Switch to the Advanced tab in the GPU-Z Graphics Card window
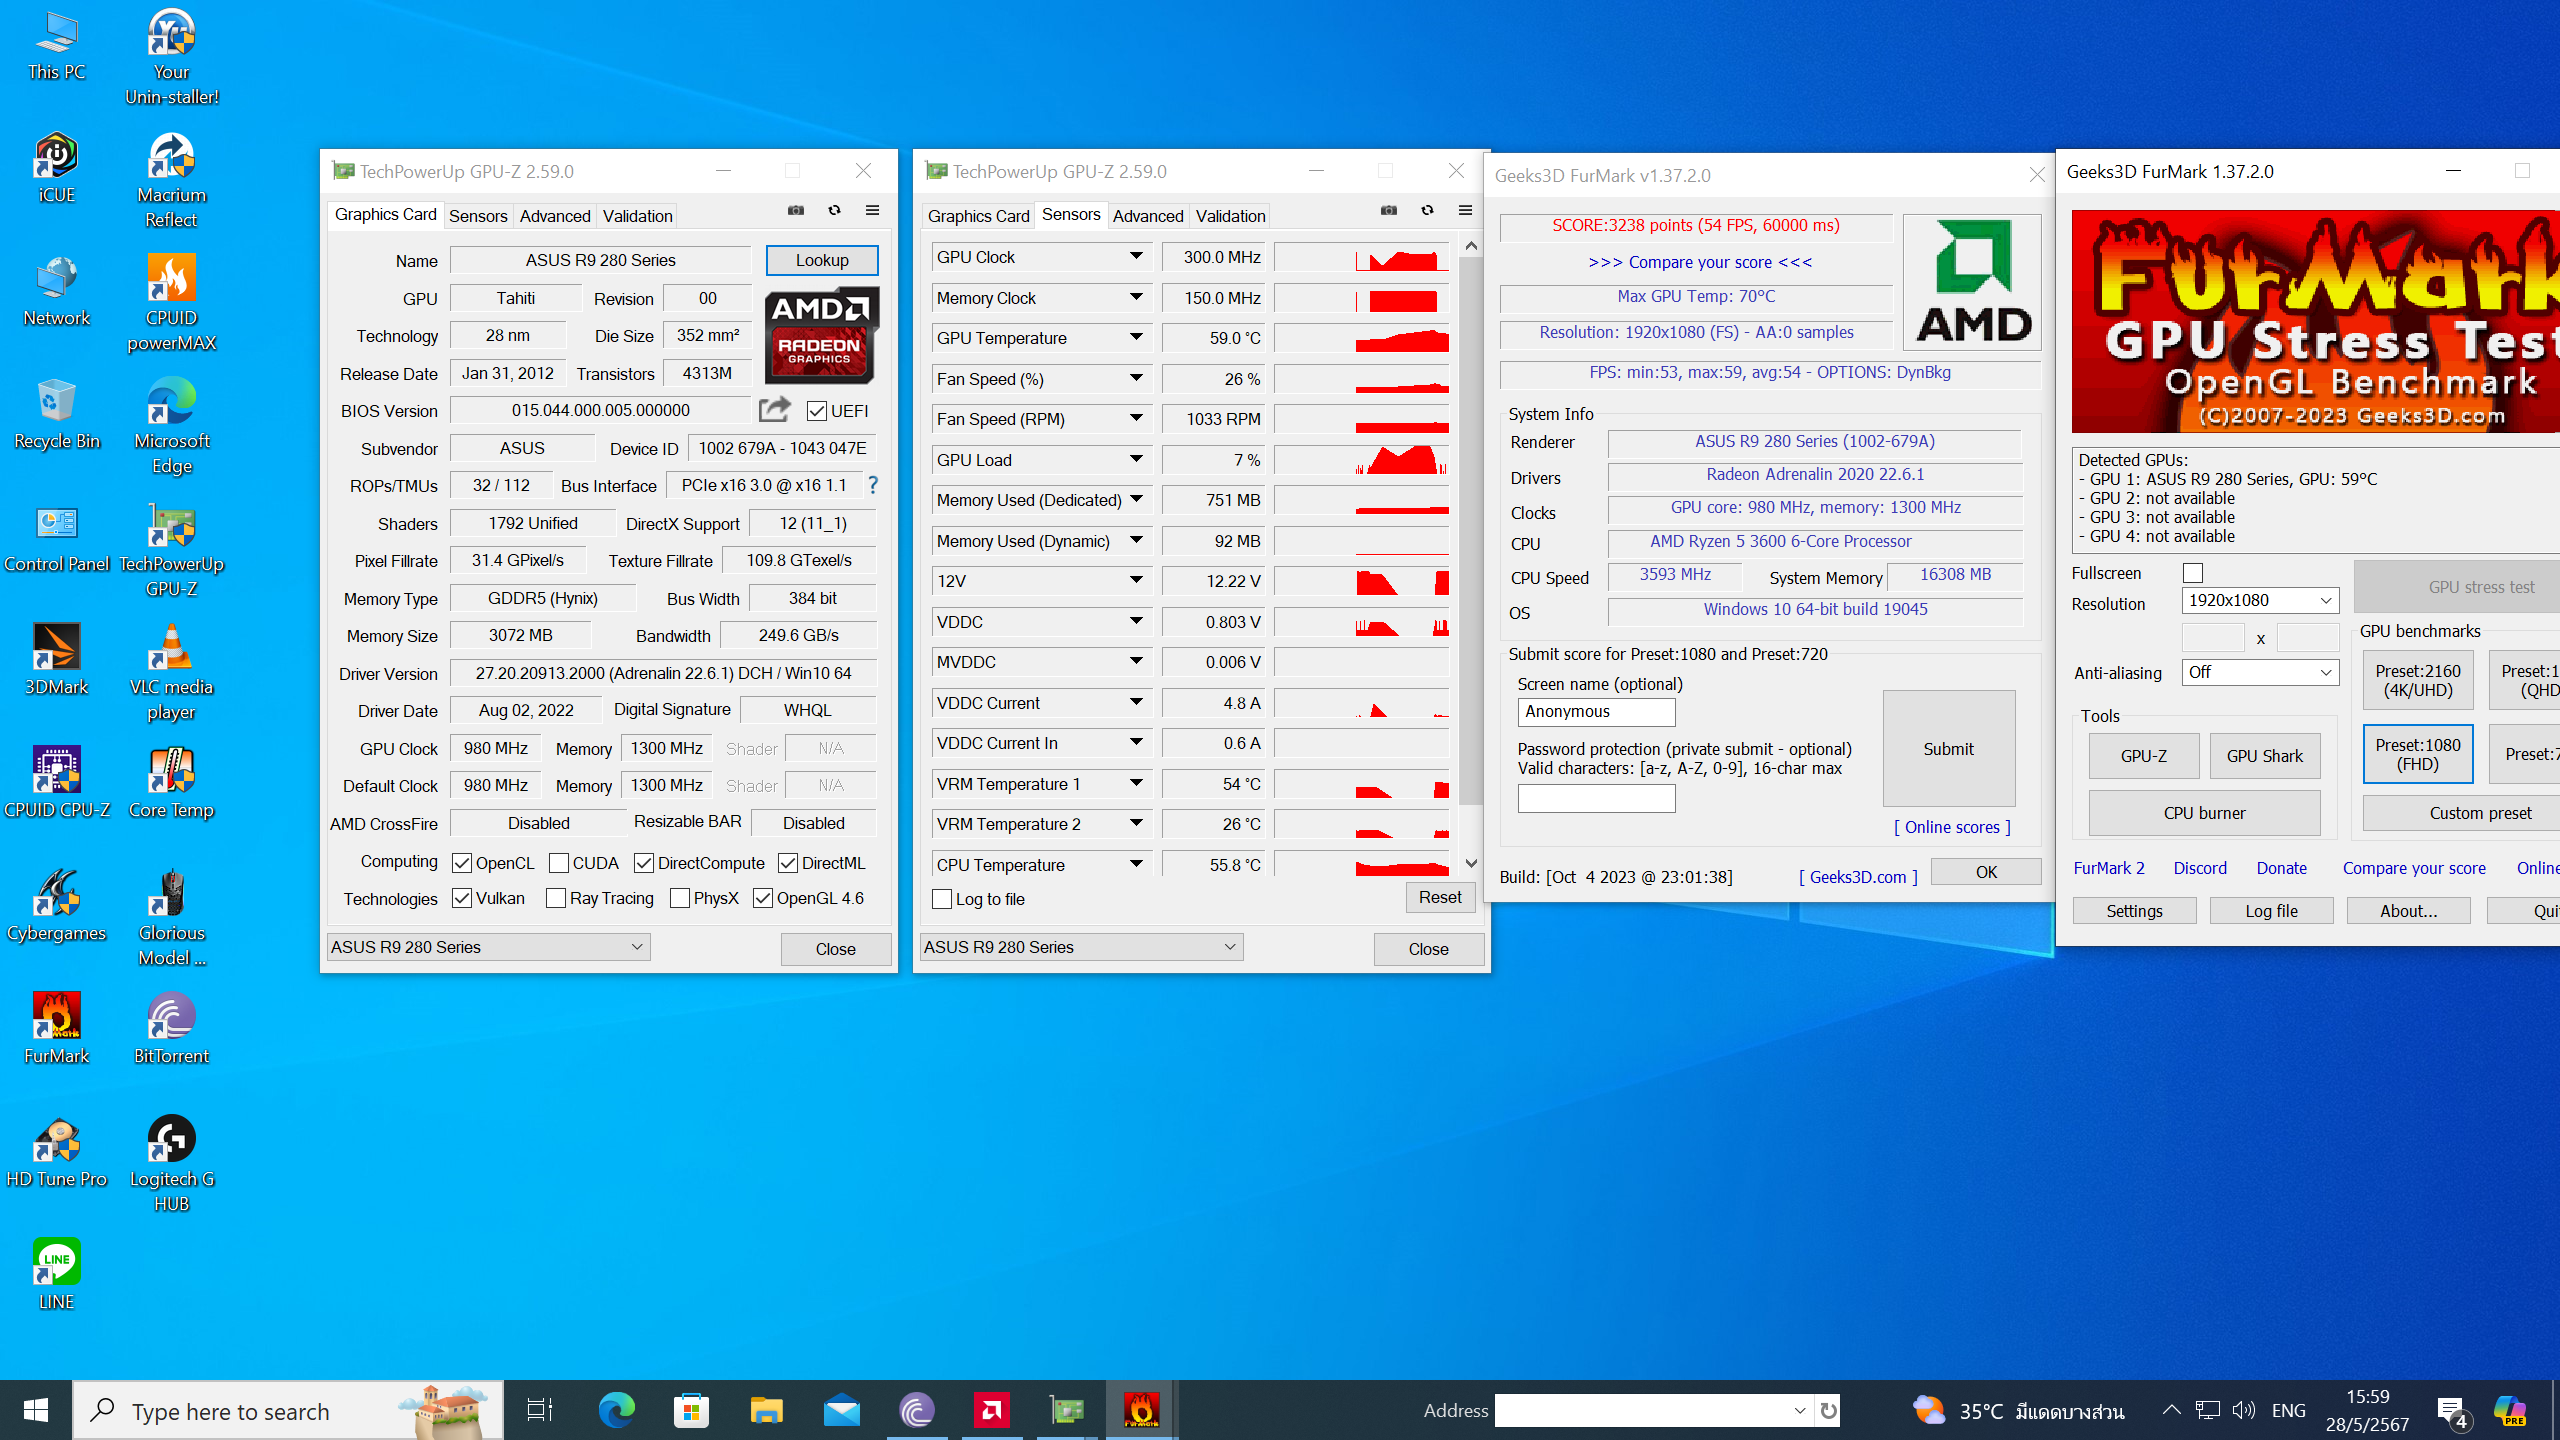 pyautogui.click(x=554, y=216)
